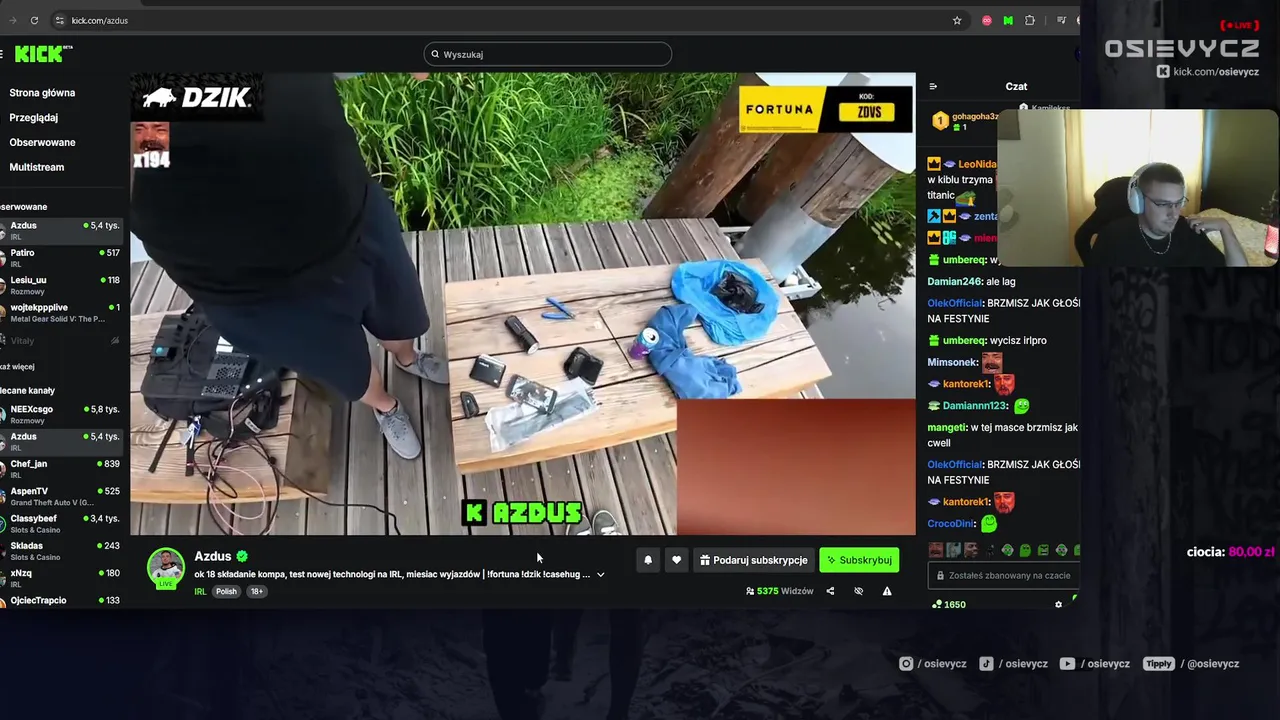
Task: Open chat settings gear icon
Action: (1058, 604)
